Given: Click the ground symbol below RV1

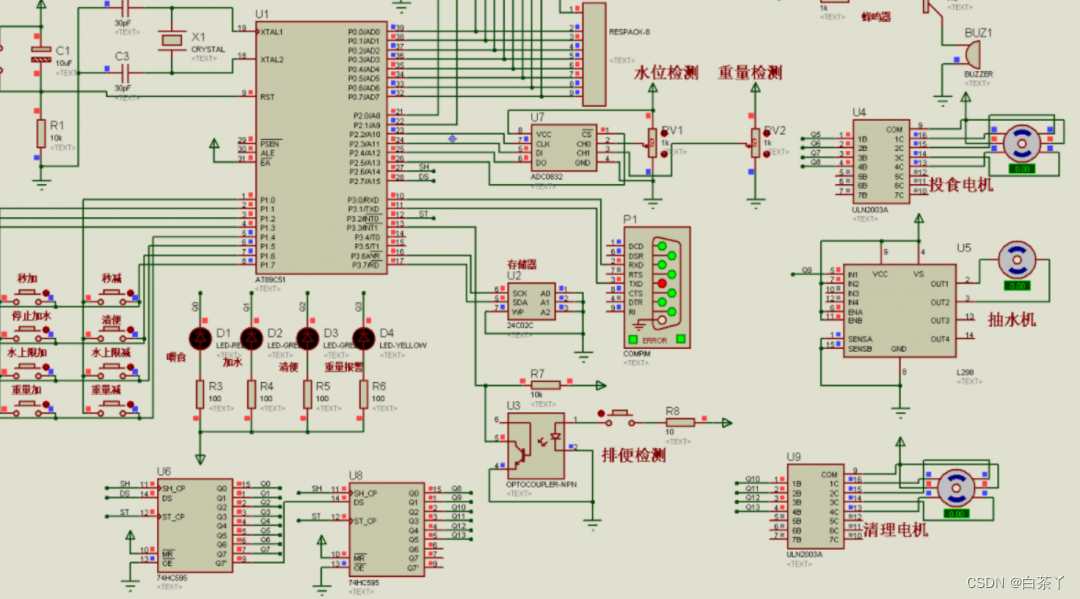Looking at the screenshot, I should click(x=652, y=203).
